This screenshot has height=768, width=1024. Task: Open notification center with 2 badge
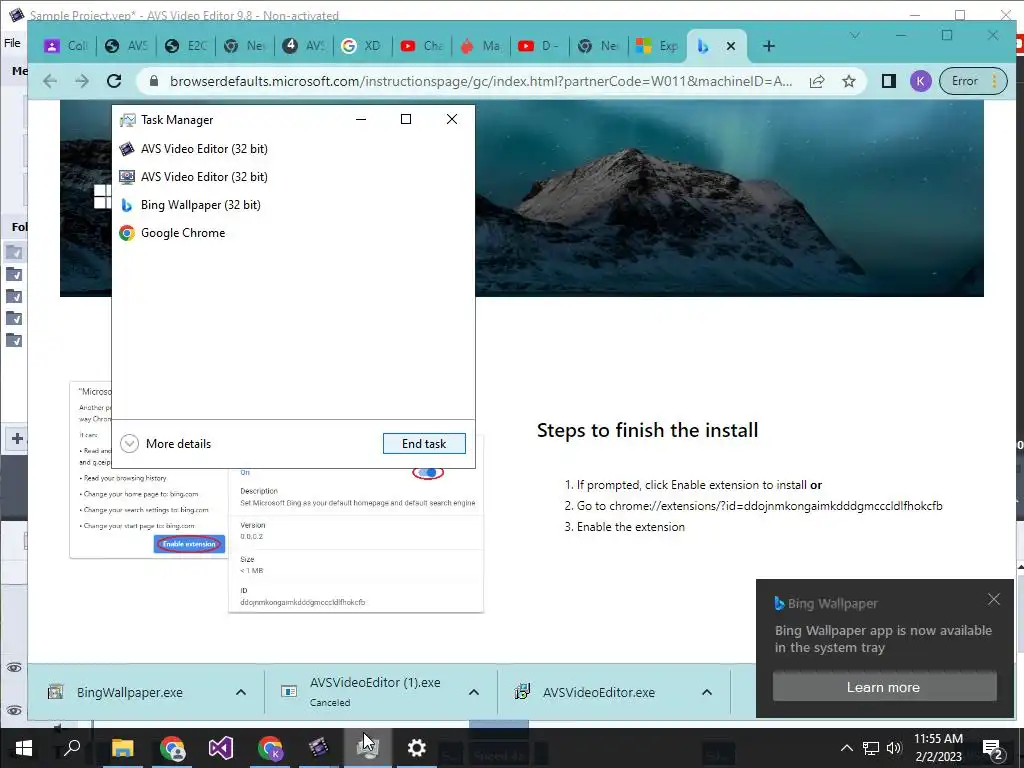[992, 748]
